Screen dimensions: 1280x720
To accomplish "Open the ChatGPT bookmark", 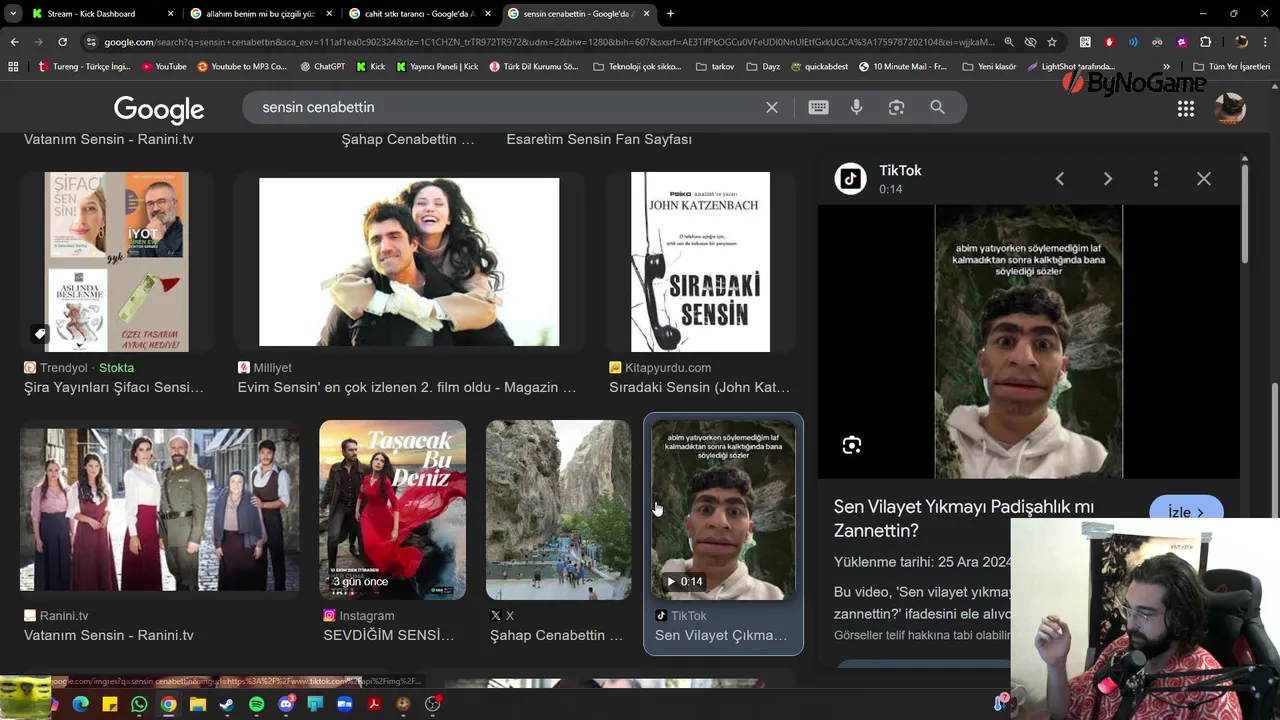I will (x=322, y=67).
